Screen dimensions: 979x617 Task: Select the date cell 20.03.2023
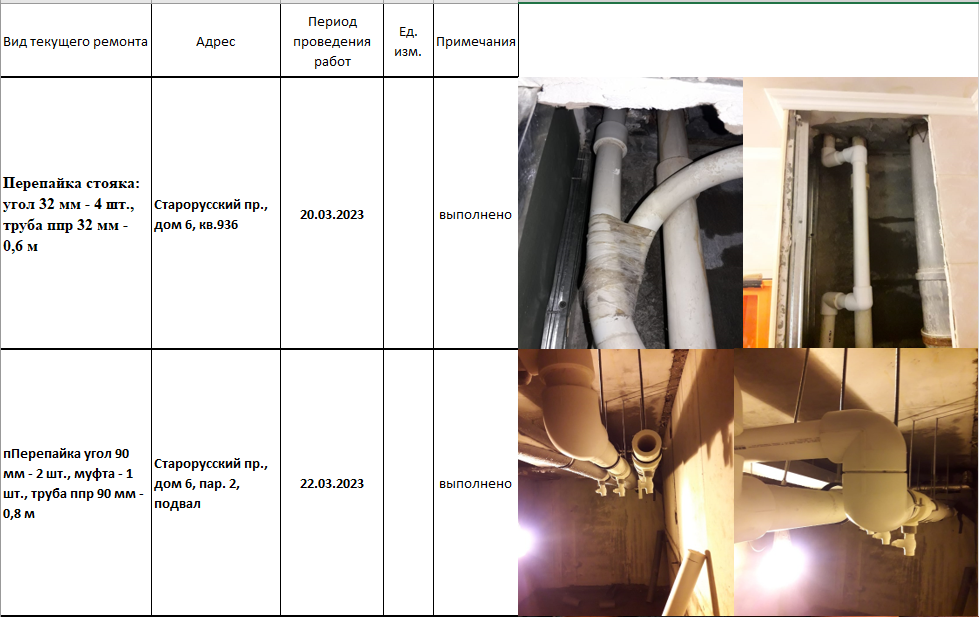(x=332, y=214)
